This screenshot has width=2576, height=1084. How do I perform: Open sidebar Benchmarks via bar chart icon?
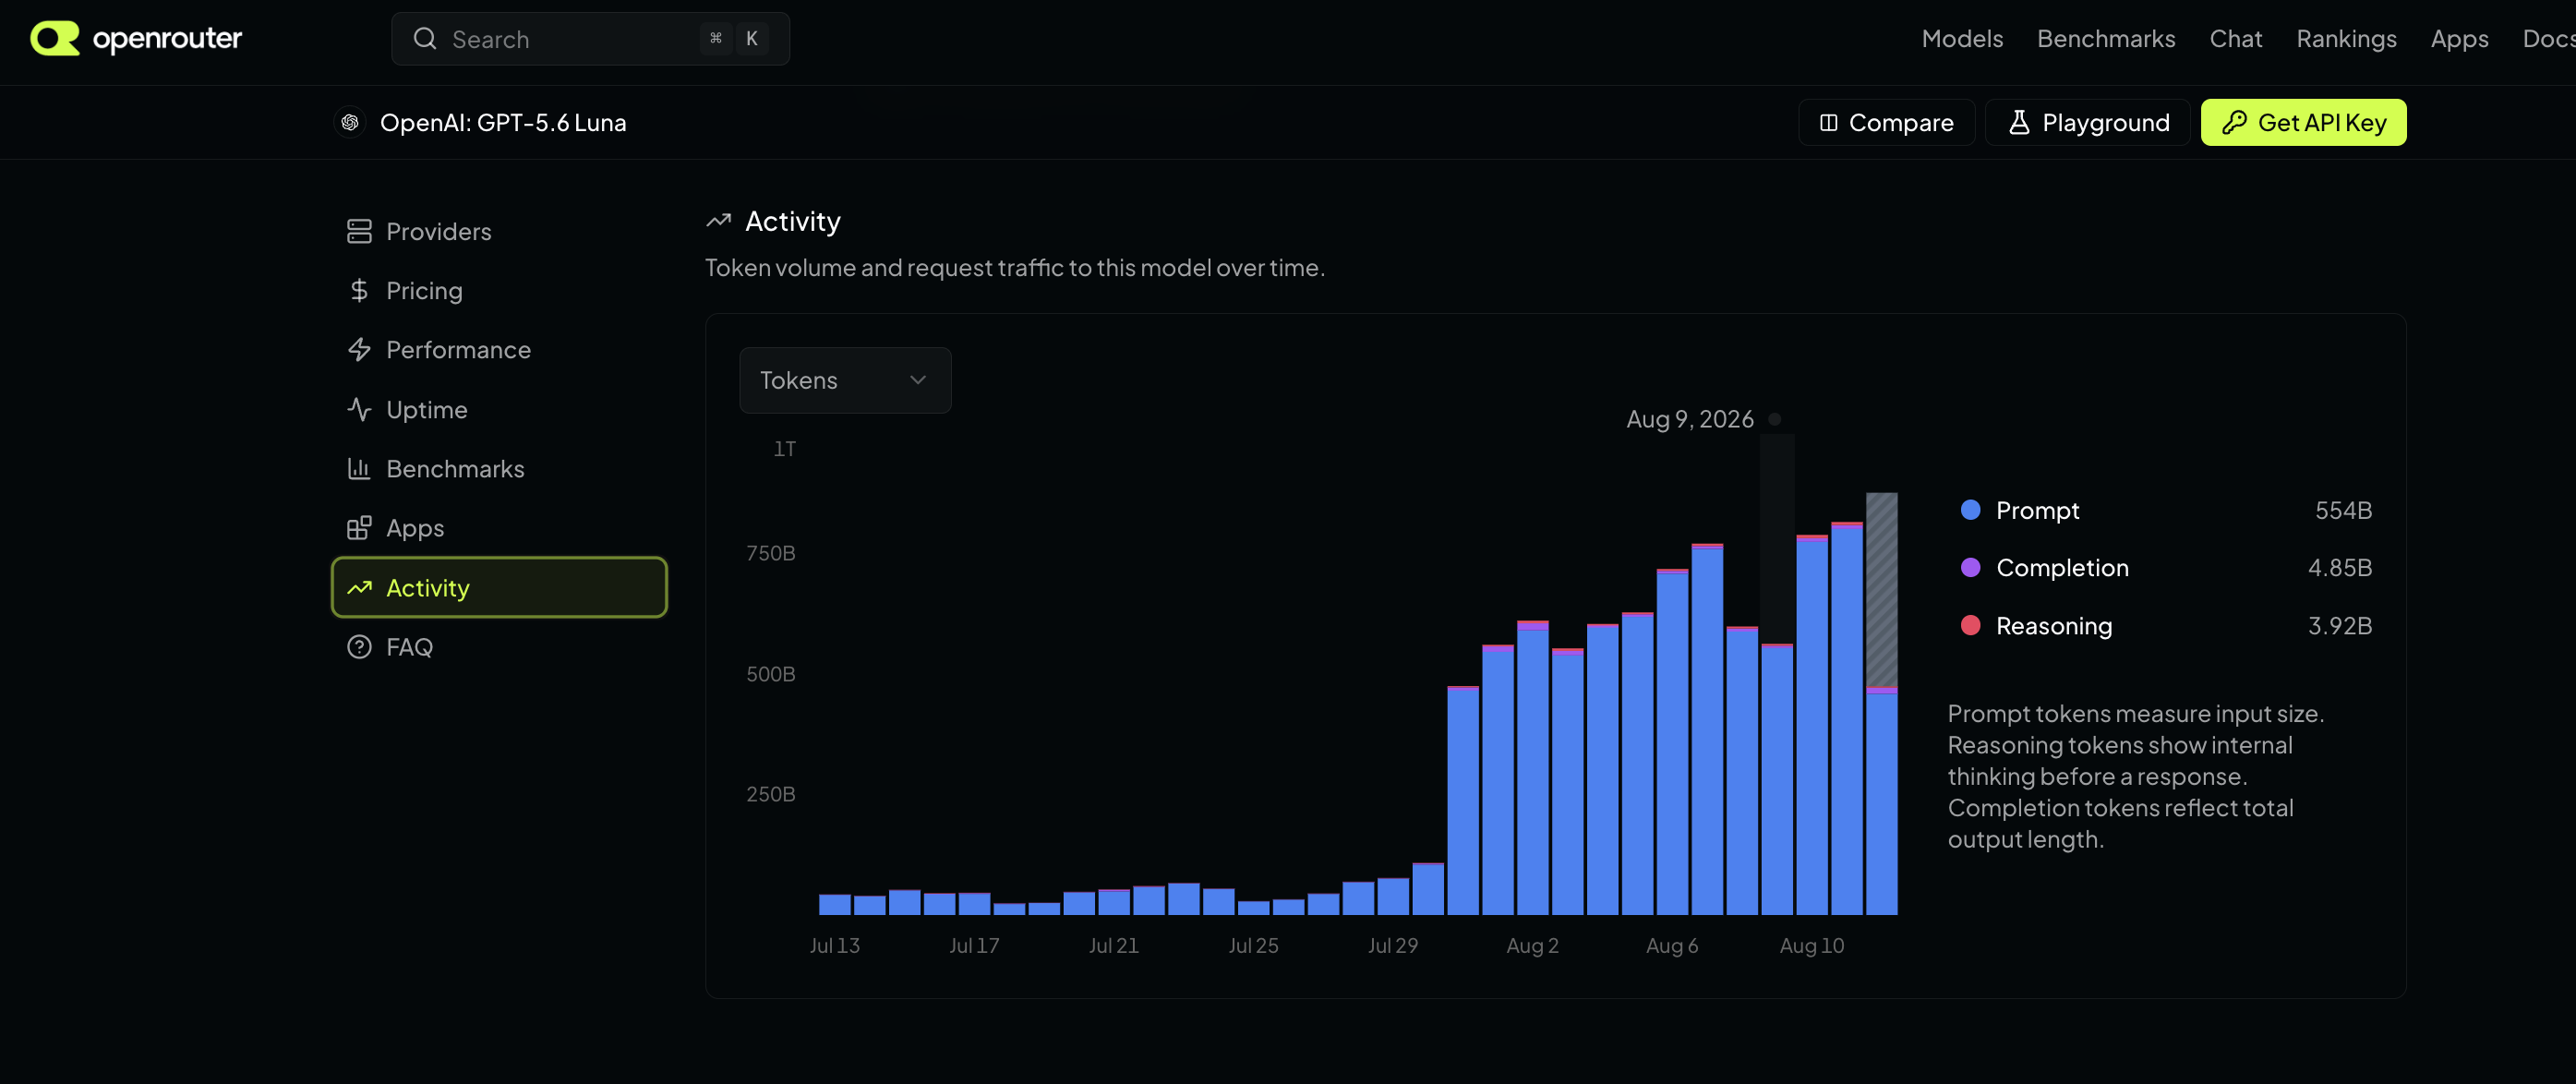[359, 469]
